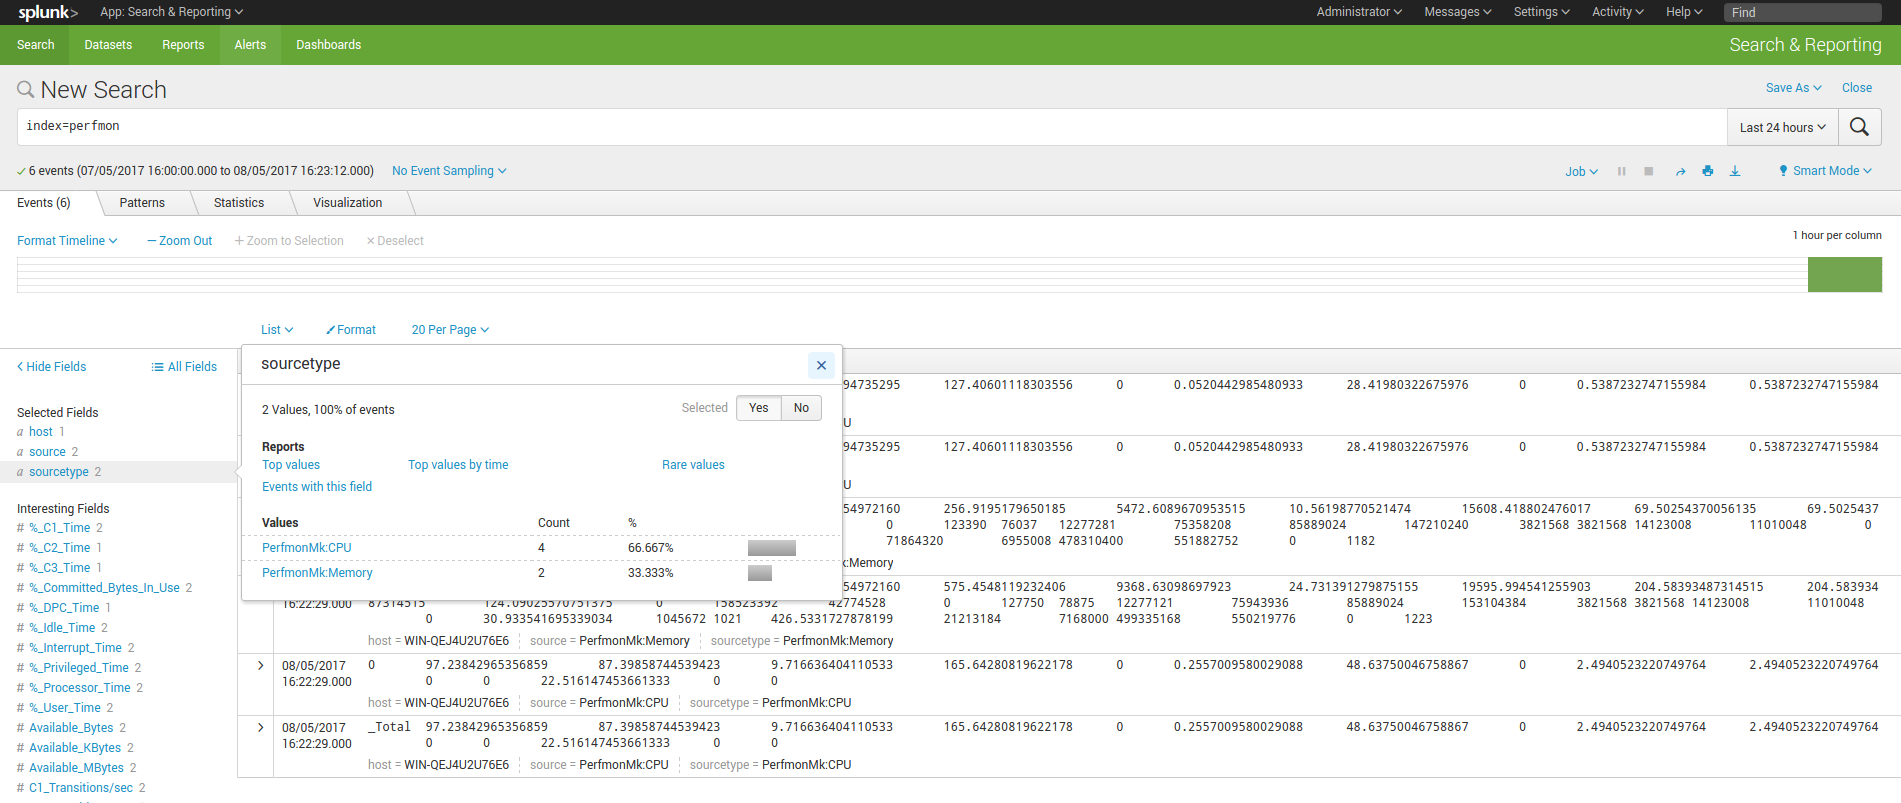1901x803 pixels.
Task: Open the Last 24 hours time picker
Action: (x=1782, y=127)
